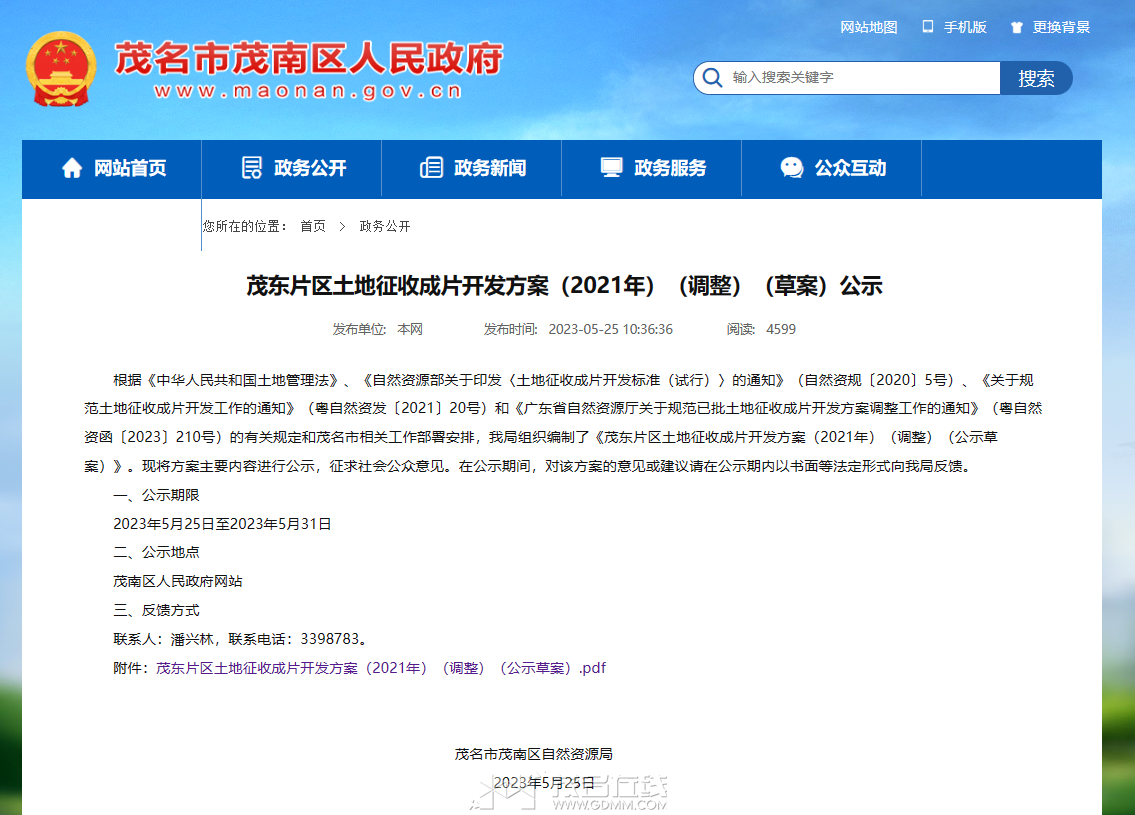Go to 公众互动 section
The width and height of the screenshot is (1135, 815).
[x=832, y=168]
